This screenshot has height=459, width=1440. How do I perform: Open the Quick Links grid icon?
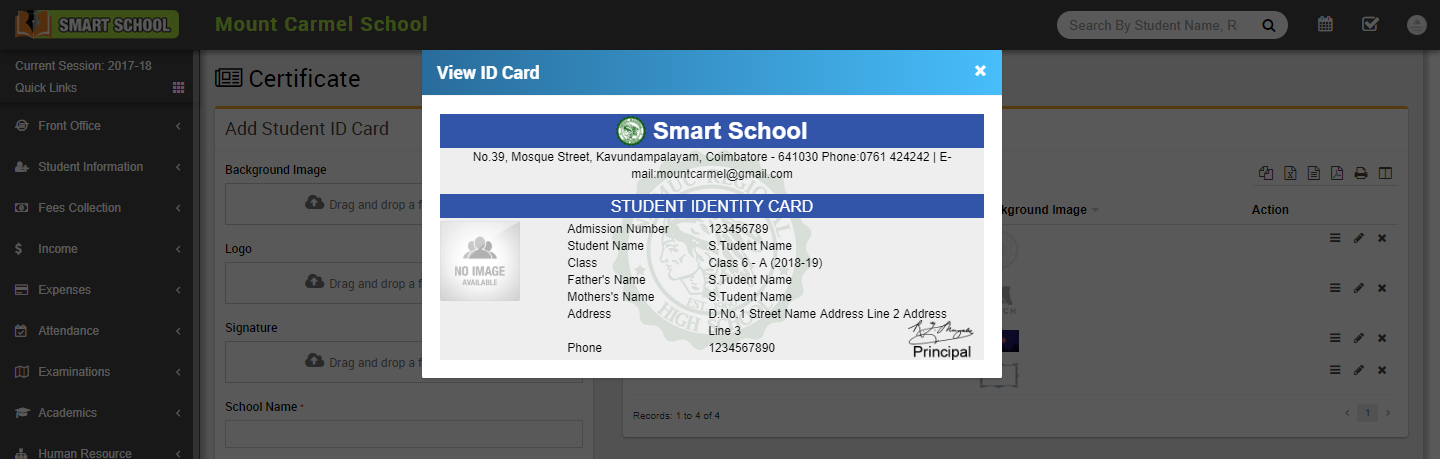pos(178,88)
